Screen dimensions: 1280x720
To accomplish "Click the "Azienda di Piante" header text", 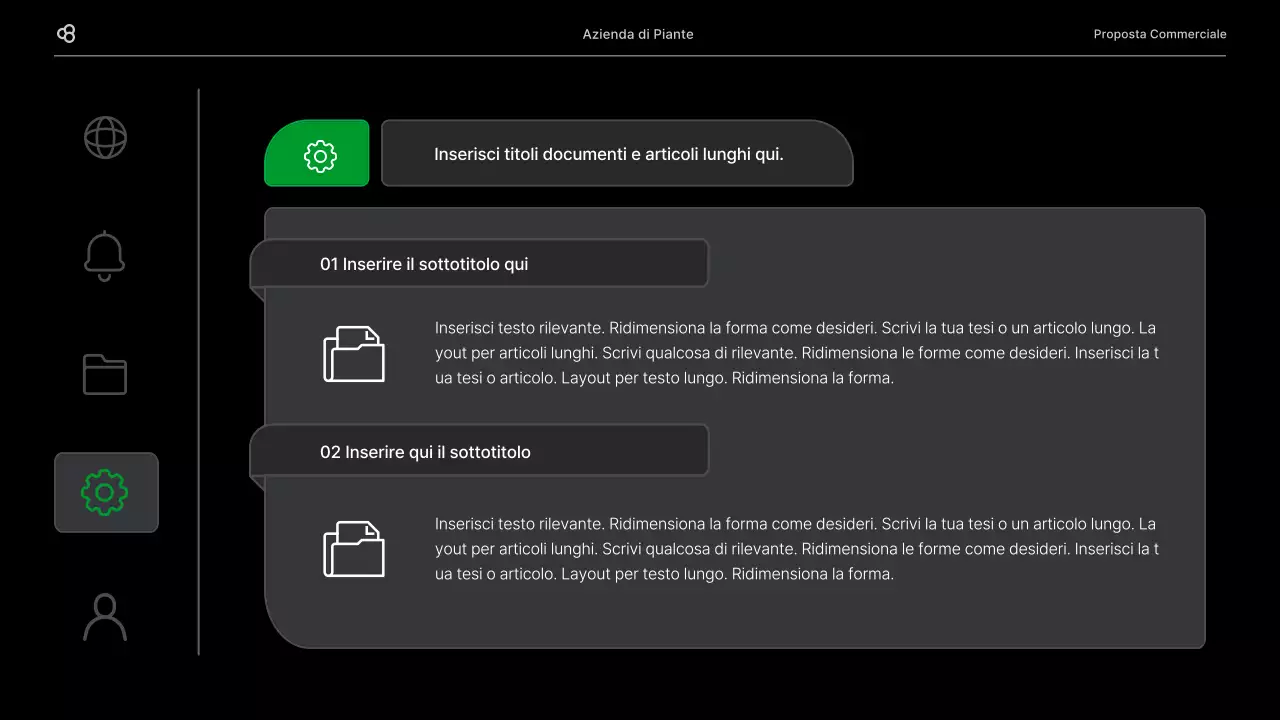I will [x=638, y=34].
